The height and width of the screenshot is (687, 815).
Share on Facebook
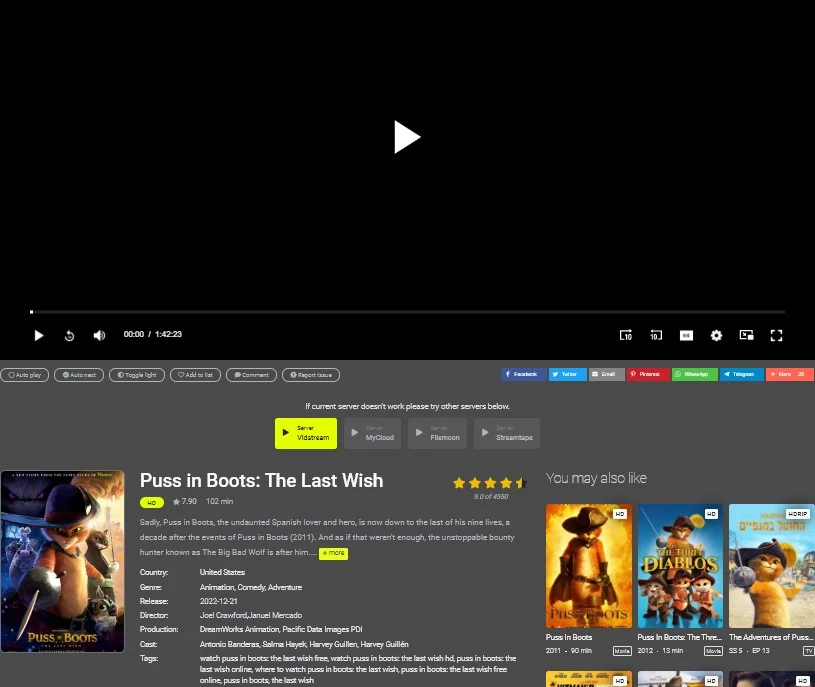[x=524, y=374]
